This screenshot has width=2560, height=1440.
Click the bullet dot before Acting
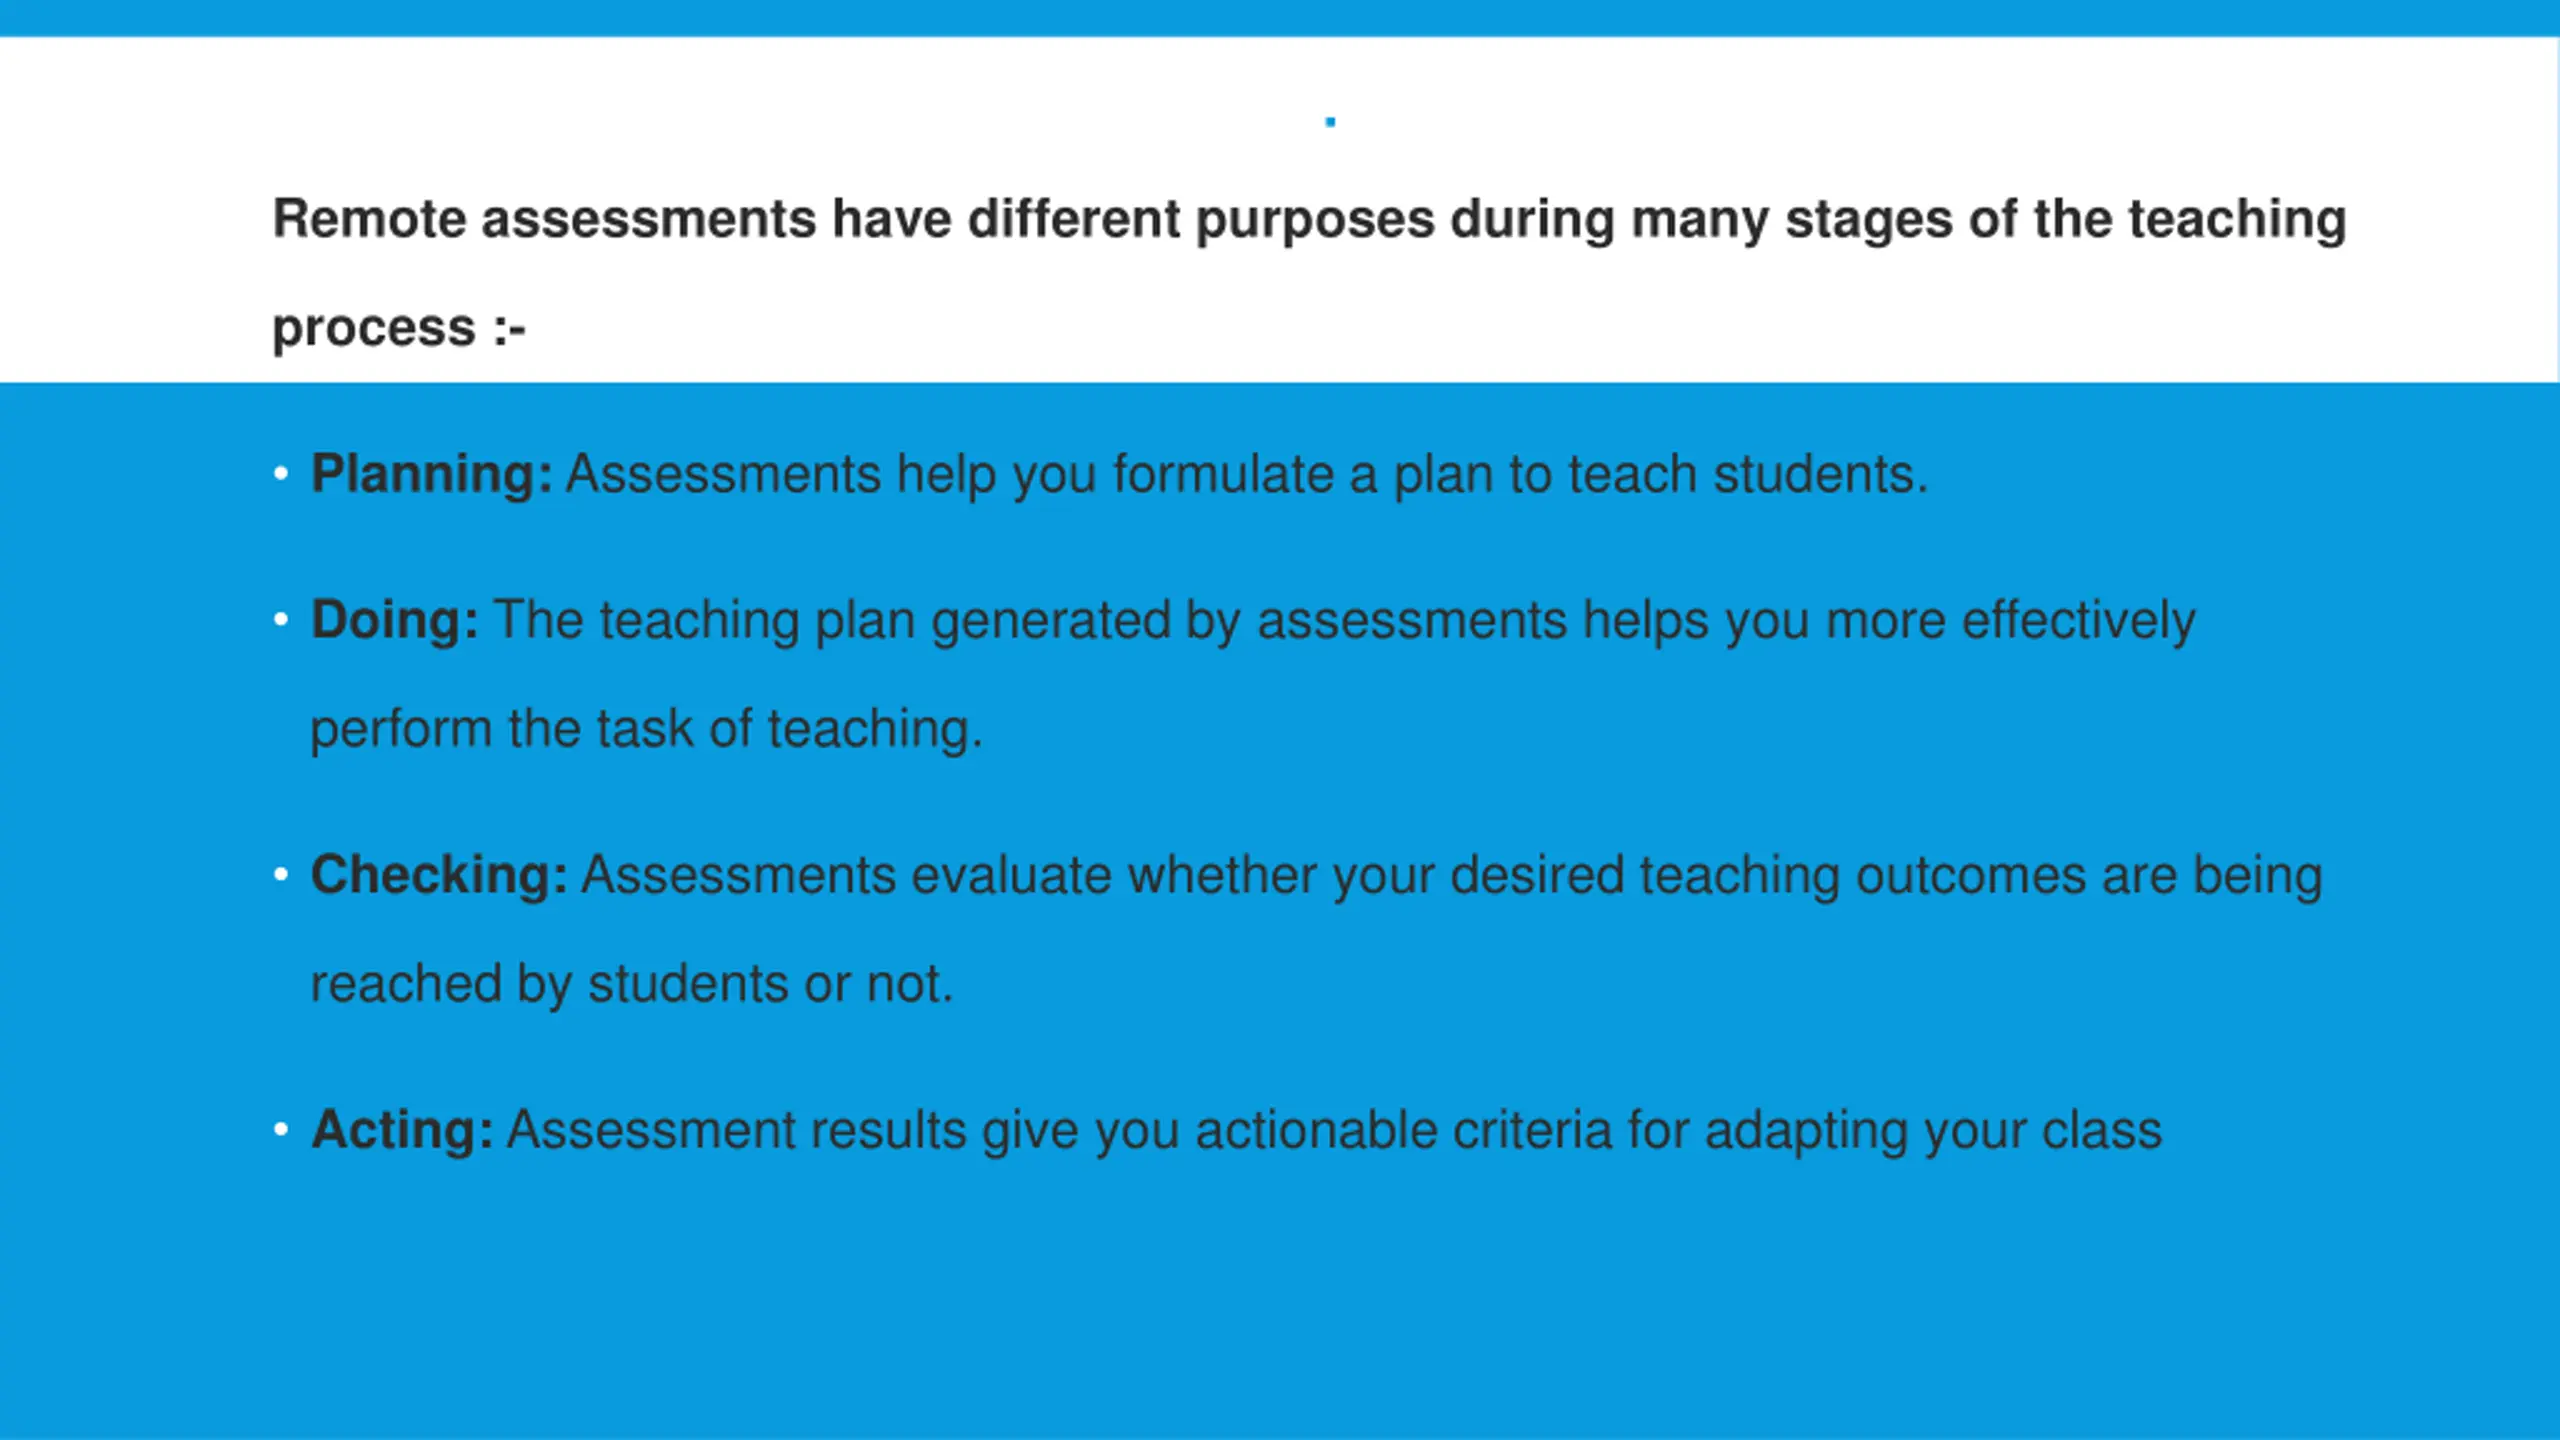(x=281, y=1130)
